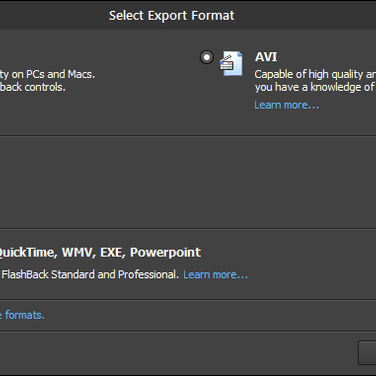Click the word "Professional." before Learn more
The width and height of the screenshot is (376, 376).
pyautogui.click(x=148, y=274)
